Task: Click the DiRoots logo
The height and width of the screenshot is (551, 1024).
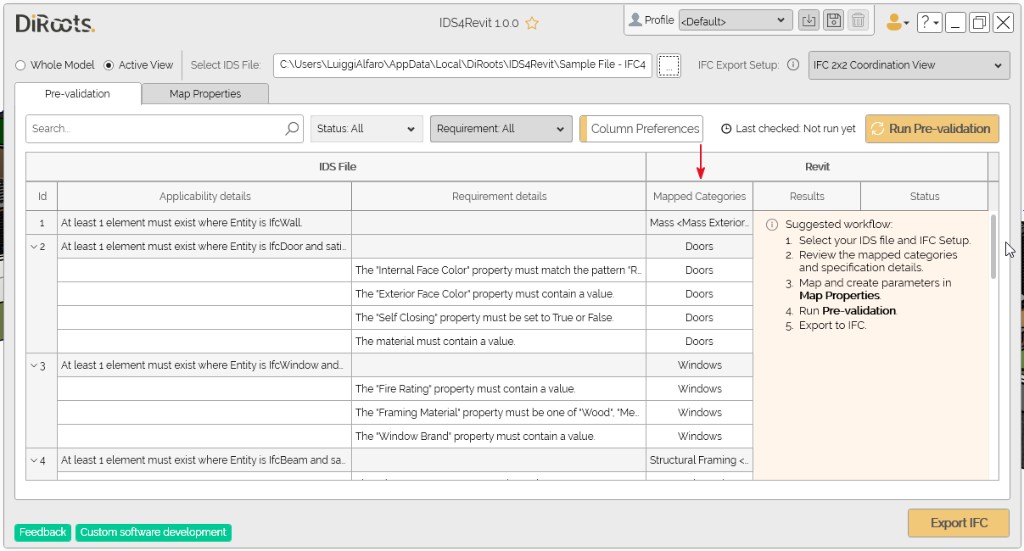Action: pyautogui.click(x=55, y=24)
